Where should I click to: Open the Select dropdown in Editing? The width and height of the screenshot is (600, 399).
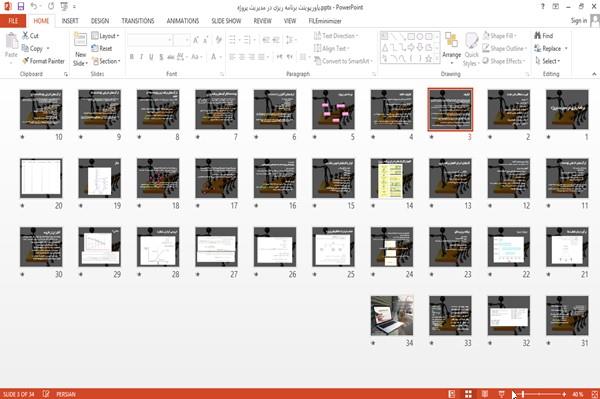click(x=548, y=61)
